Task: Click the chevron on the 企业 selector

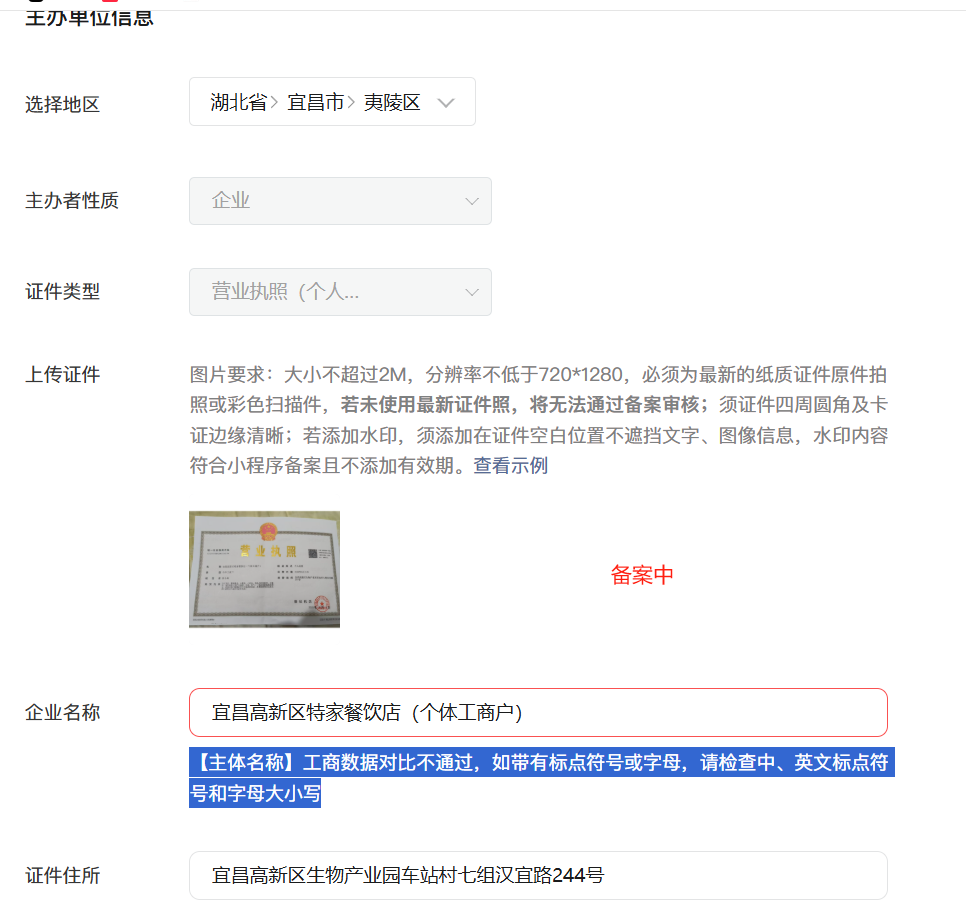Action: pos(471,201)
